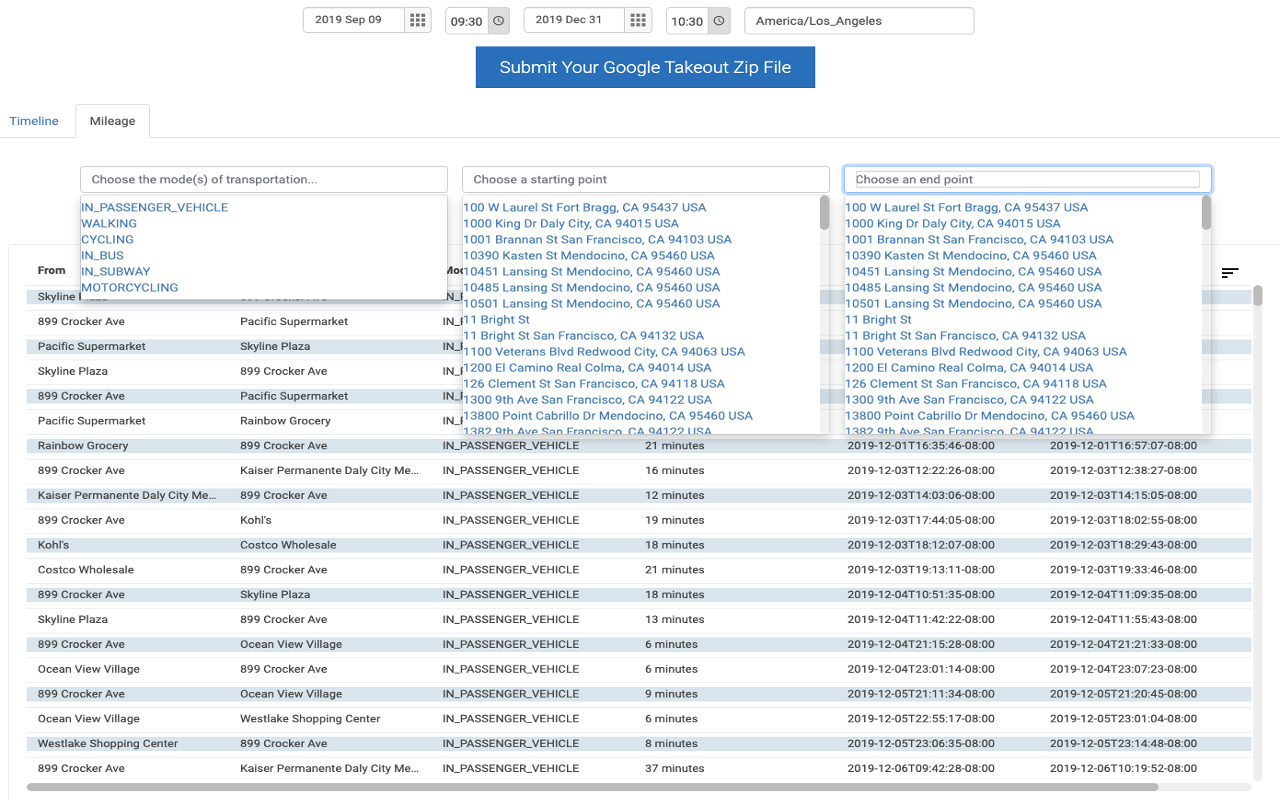This screenshot has width=1280, height=800.
Task: Select WALKING as transportation mode
Action: point(109,223)
